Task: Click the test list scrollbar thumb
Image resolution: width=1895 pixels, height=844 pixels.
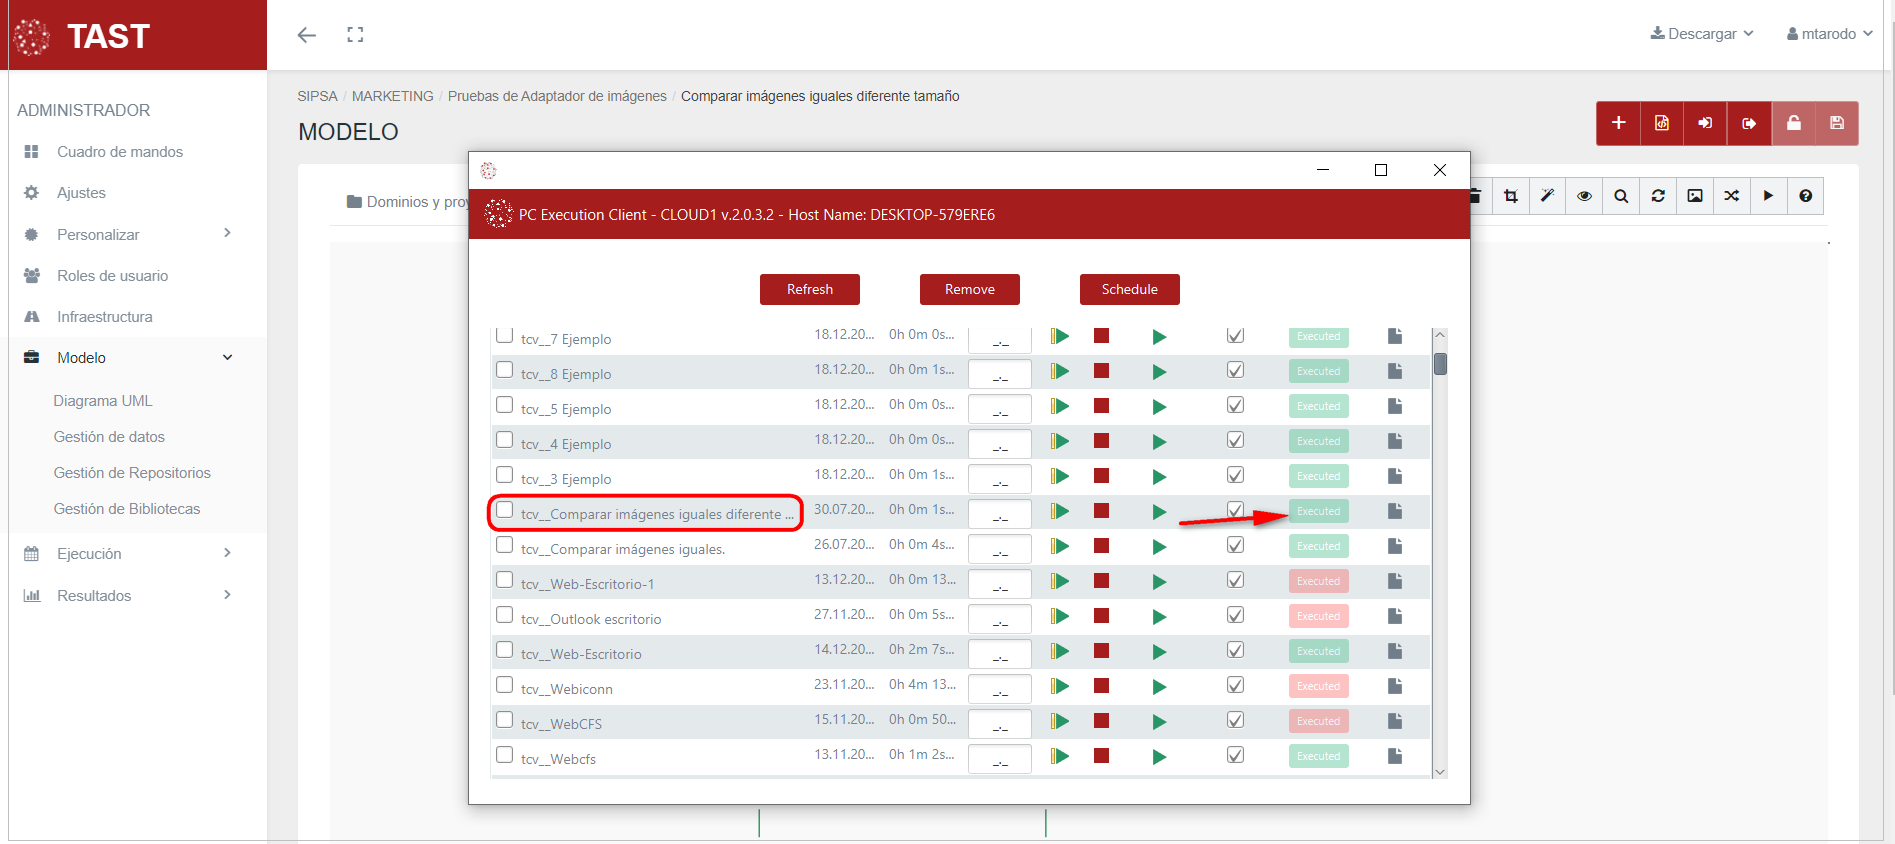Action: pos(1440,363)
